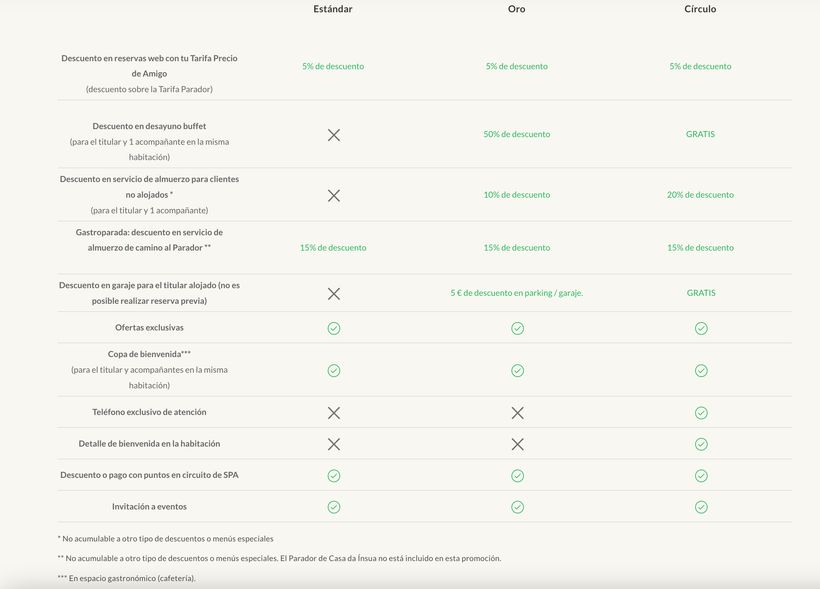
Task: Click the Oro column header
Action: coord(517,9)
